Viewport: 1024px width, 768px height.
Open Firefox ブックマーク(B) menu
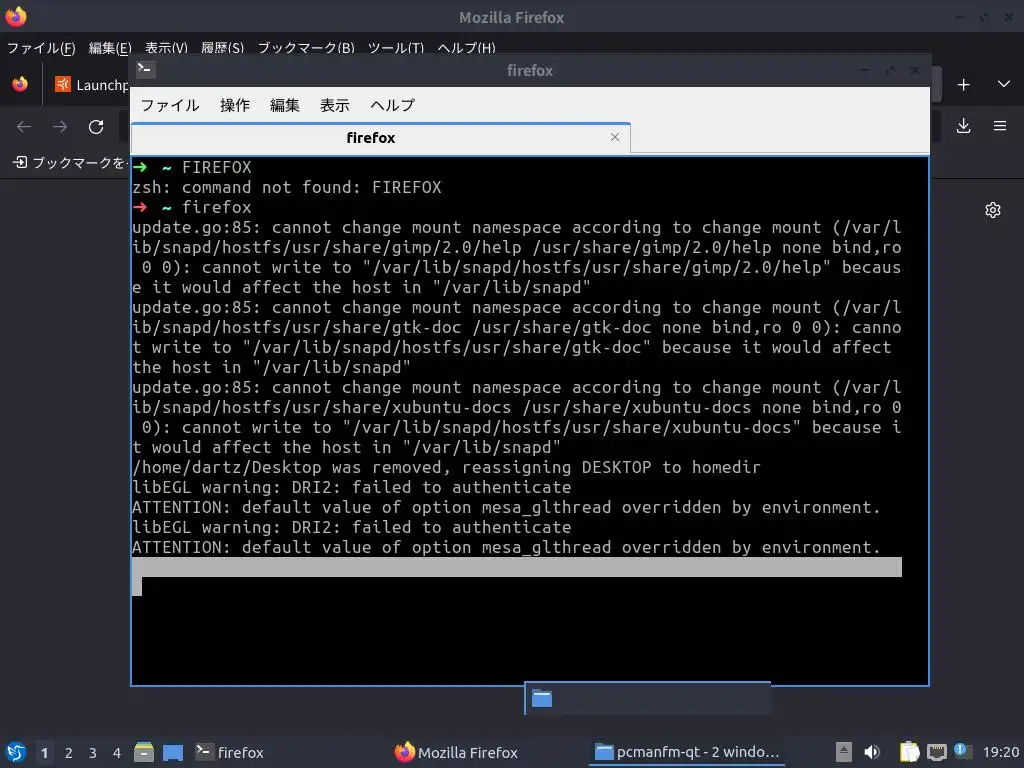coord(306,48)
